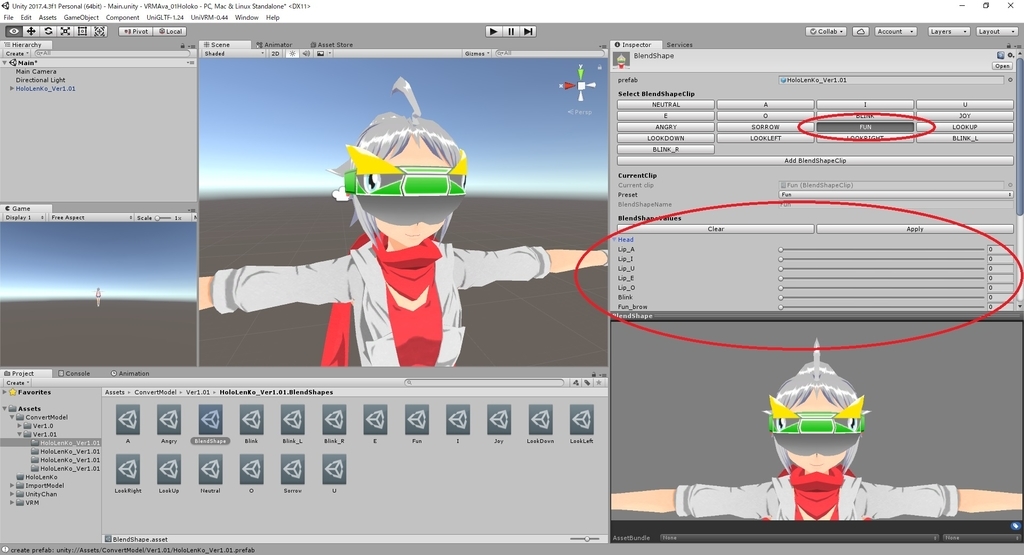This screenshot has height=555, width=1024.
Task: Select the Move tool
Action: [31, 31]
